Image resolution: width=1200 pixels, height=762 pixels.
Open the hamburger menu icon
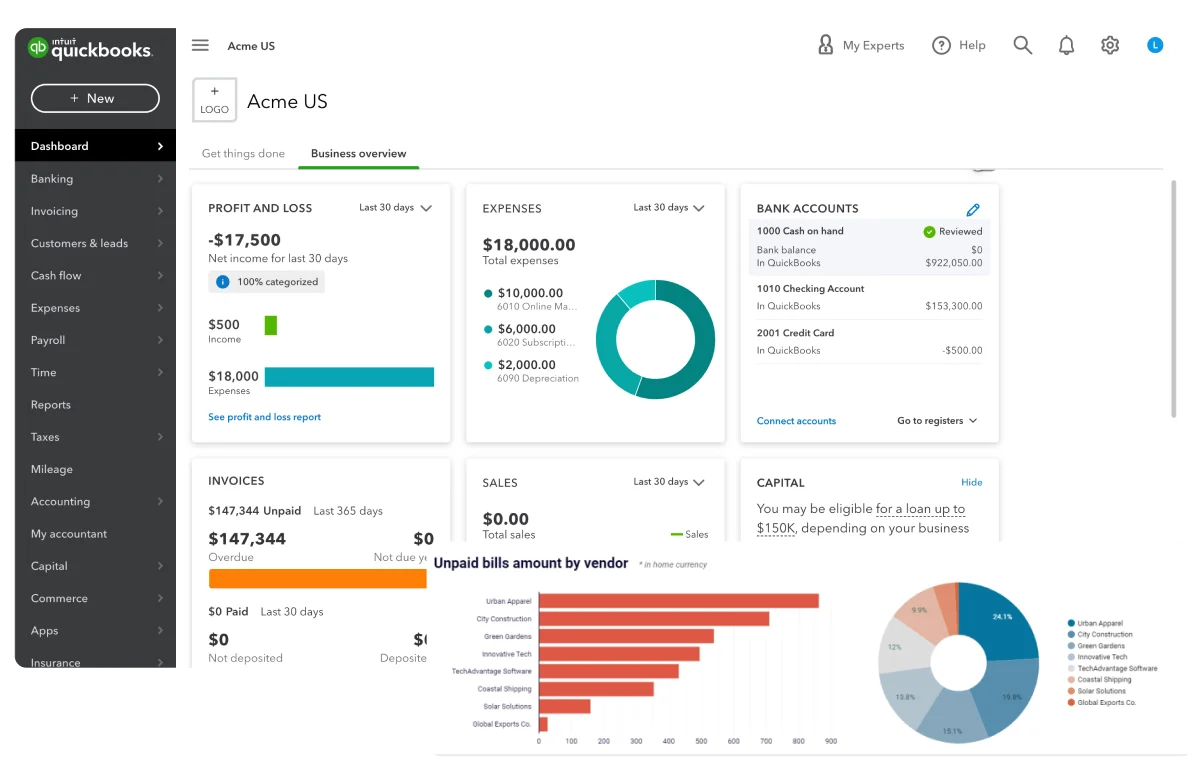200,45
